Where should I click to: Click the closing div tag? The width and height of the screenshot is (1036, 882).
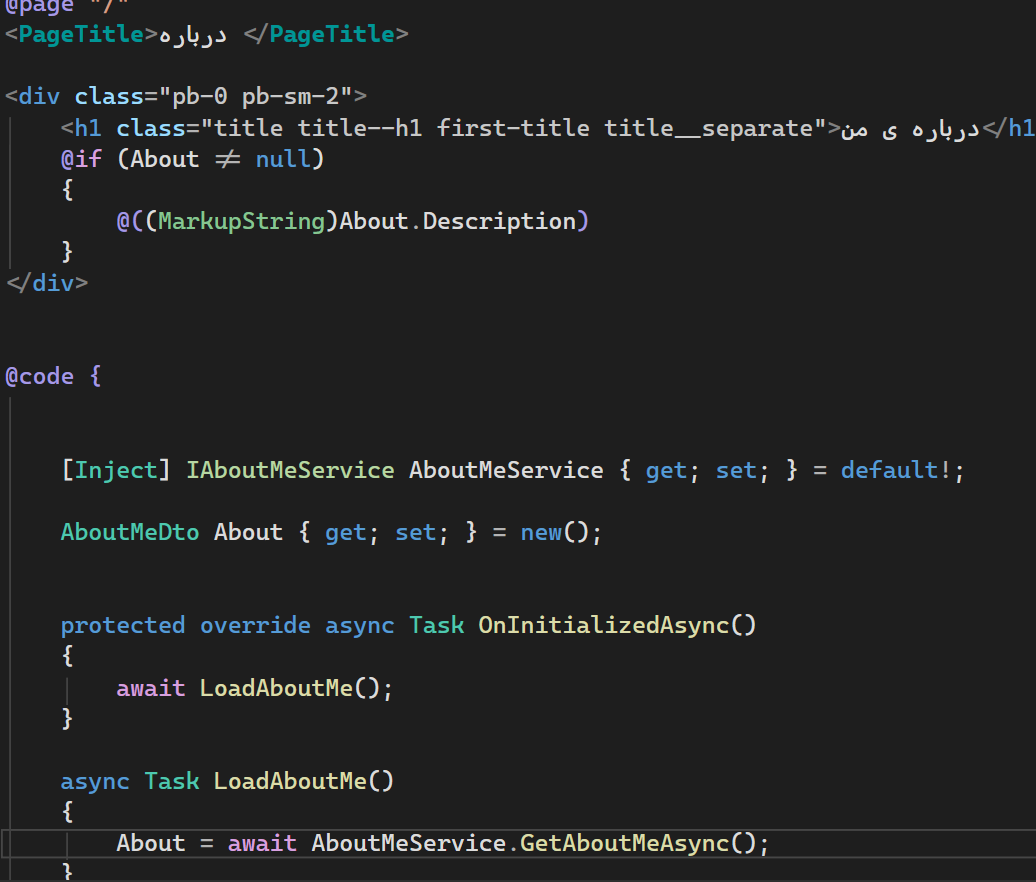[x=47, y=283]
